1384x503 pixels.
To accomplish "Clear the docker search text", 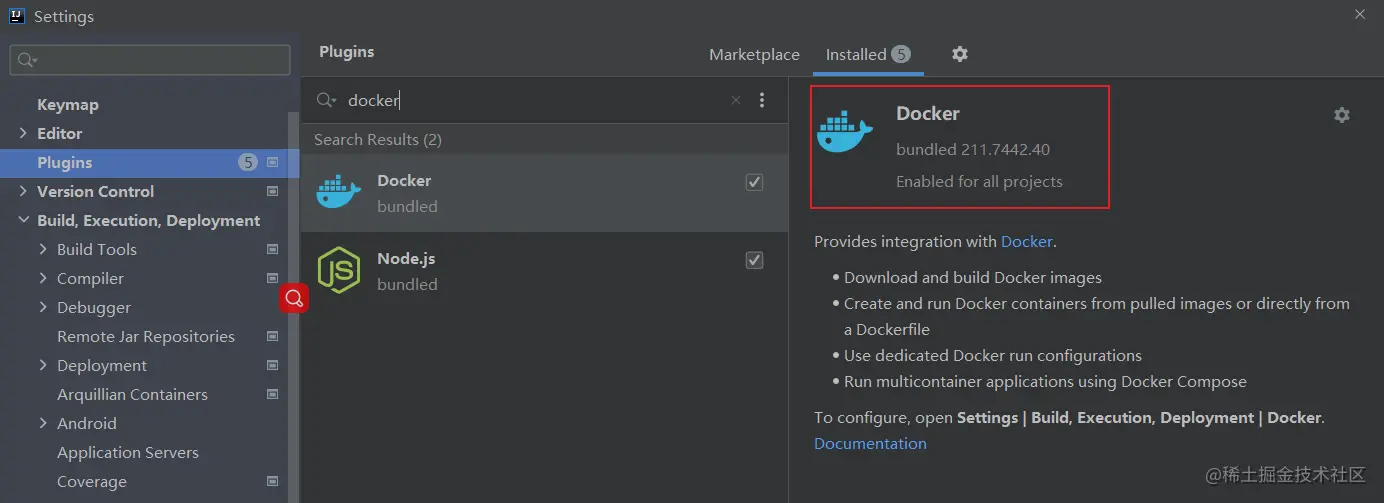I will [x=736, y=100].
